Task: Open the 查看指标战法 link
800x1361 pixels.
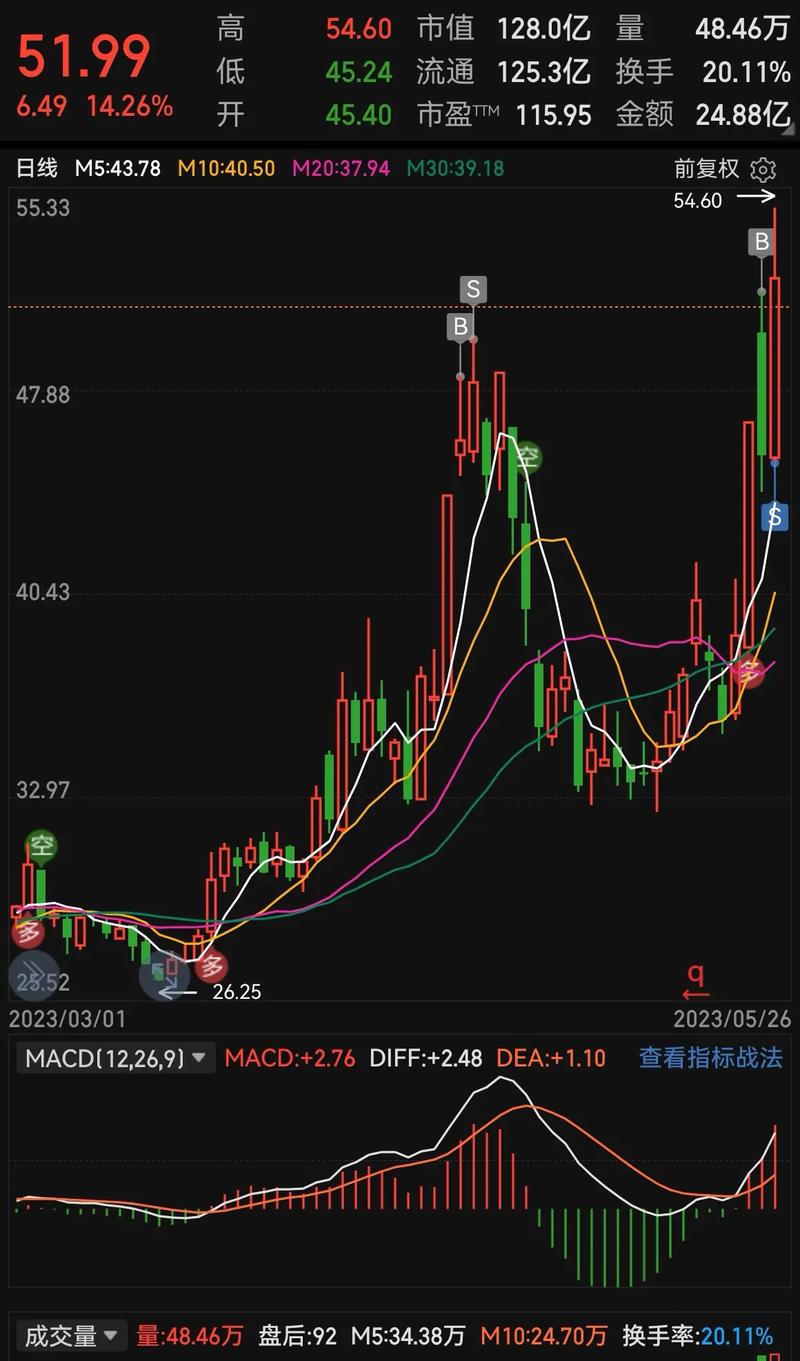Action: pos(710,1058)
